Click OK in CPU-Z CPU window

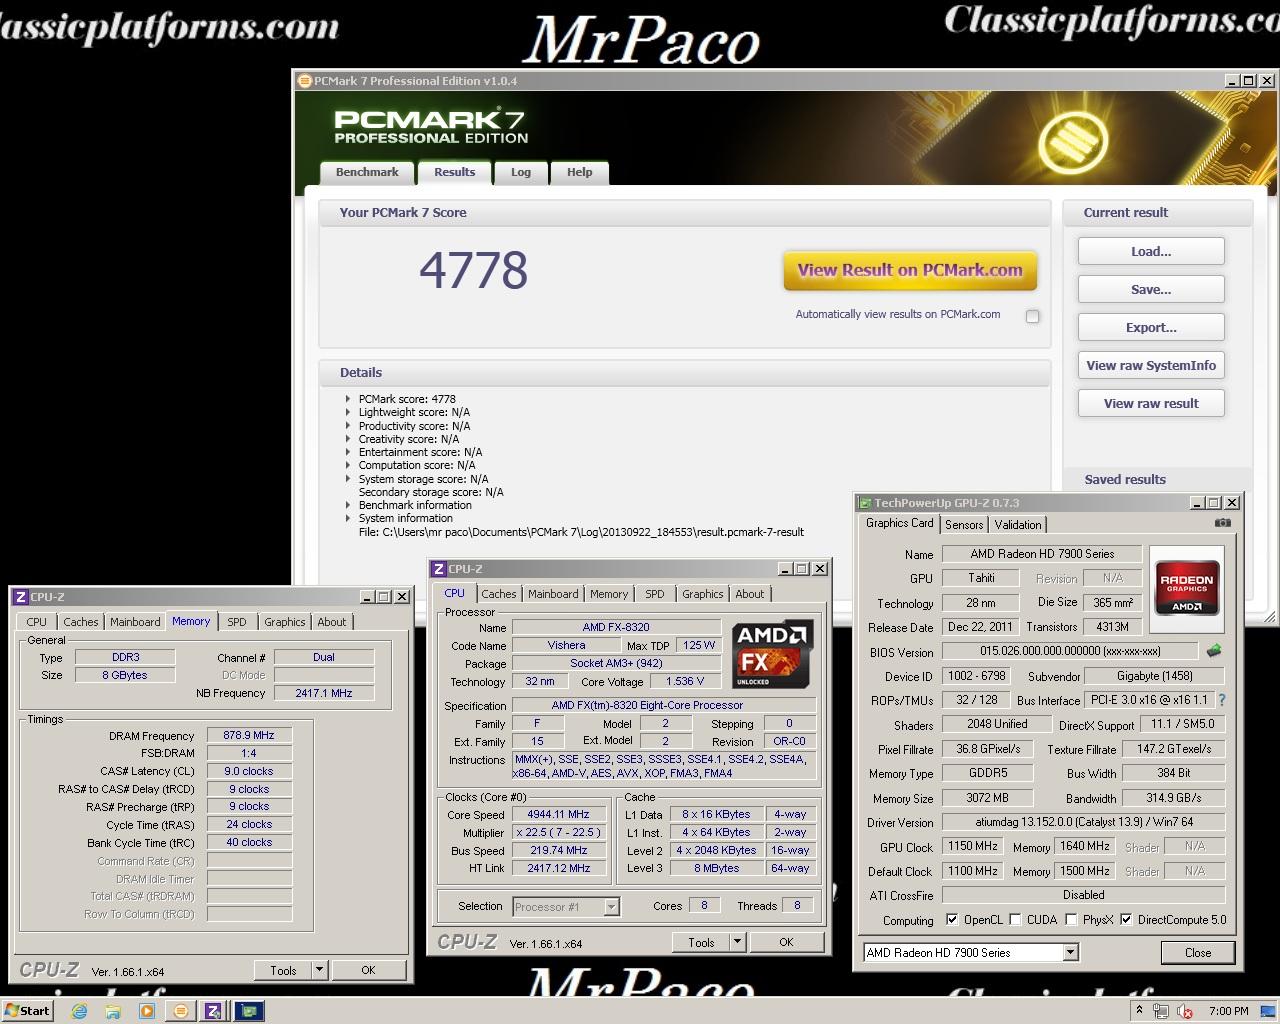coord(786,942)
